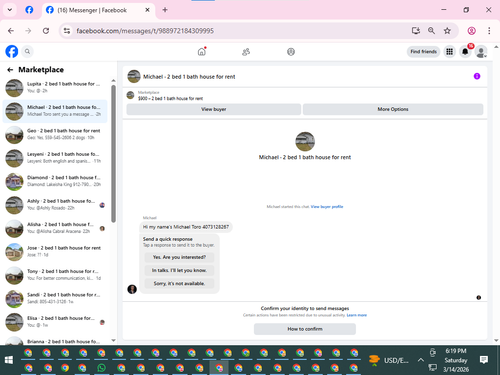Screen dimensions: 500x375
Task: Click the message 'Hi my name's Michael Toro'
Action: point(186,227)
